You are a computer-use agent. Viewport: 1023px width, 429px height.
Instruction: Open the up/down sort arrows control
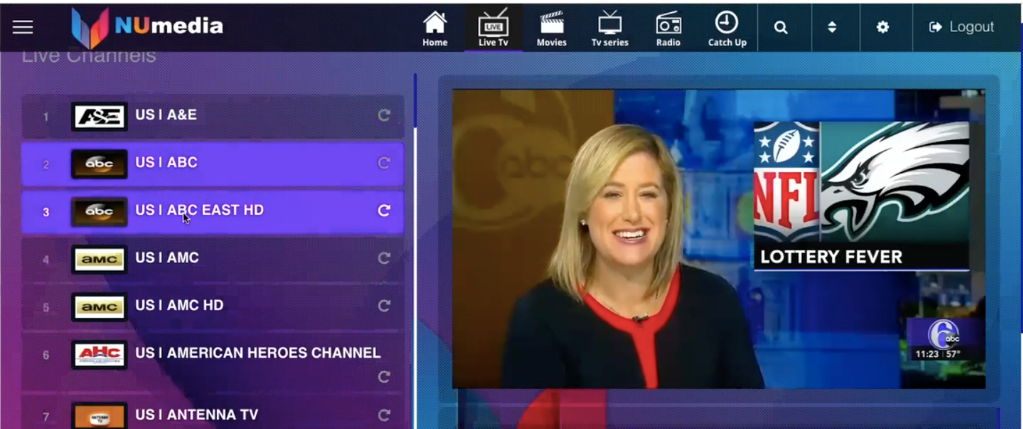click(x=832, y=27)
